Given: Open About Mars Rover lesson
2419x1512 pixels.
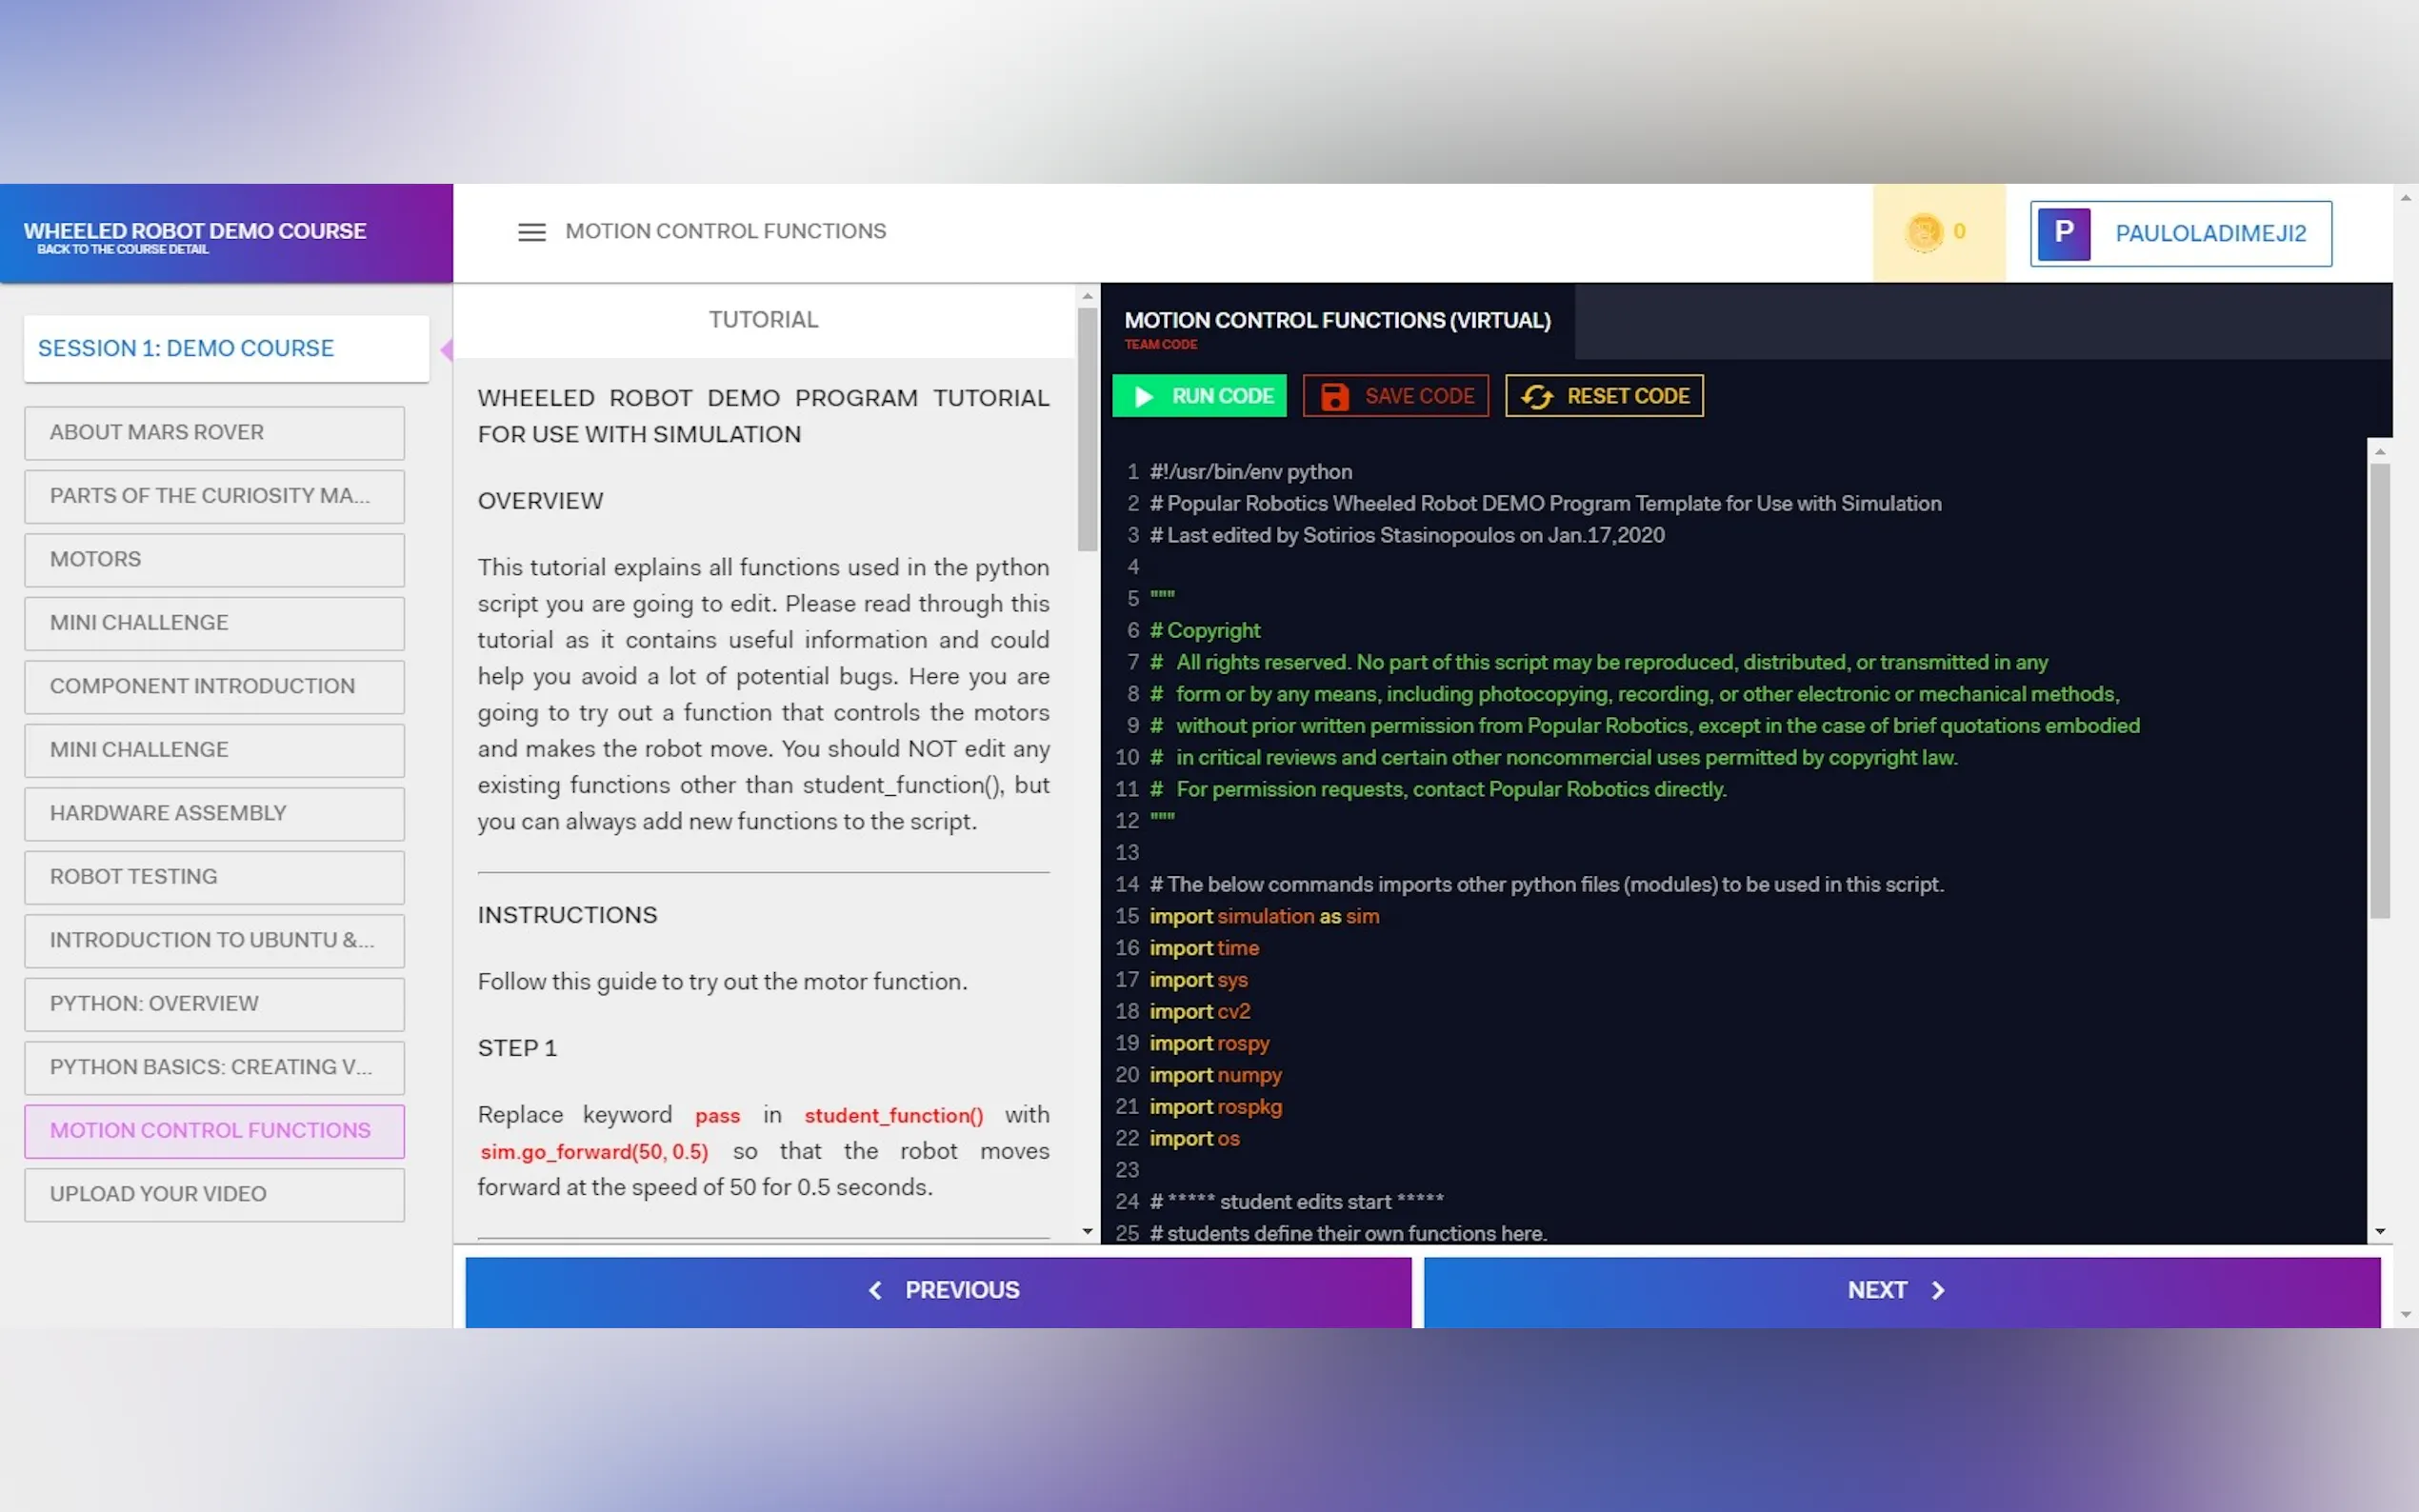Looking at the screenshot, I should 214,432.
